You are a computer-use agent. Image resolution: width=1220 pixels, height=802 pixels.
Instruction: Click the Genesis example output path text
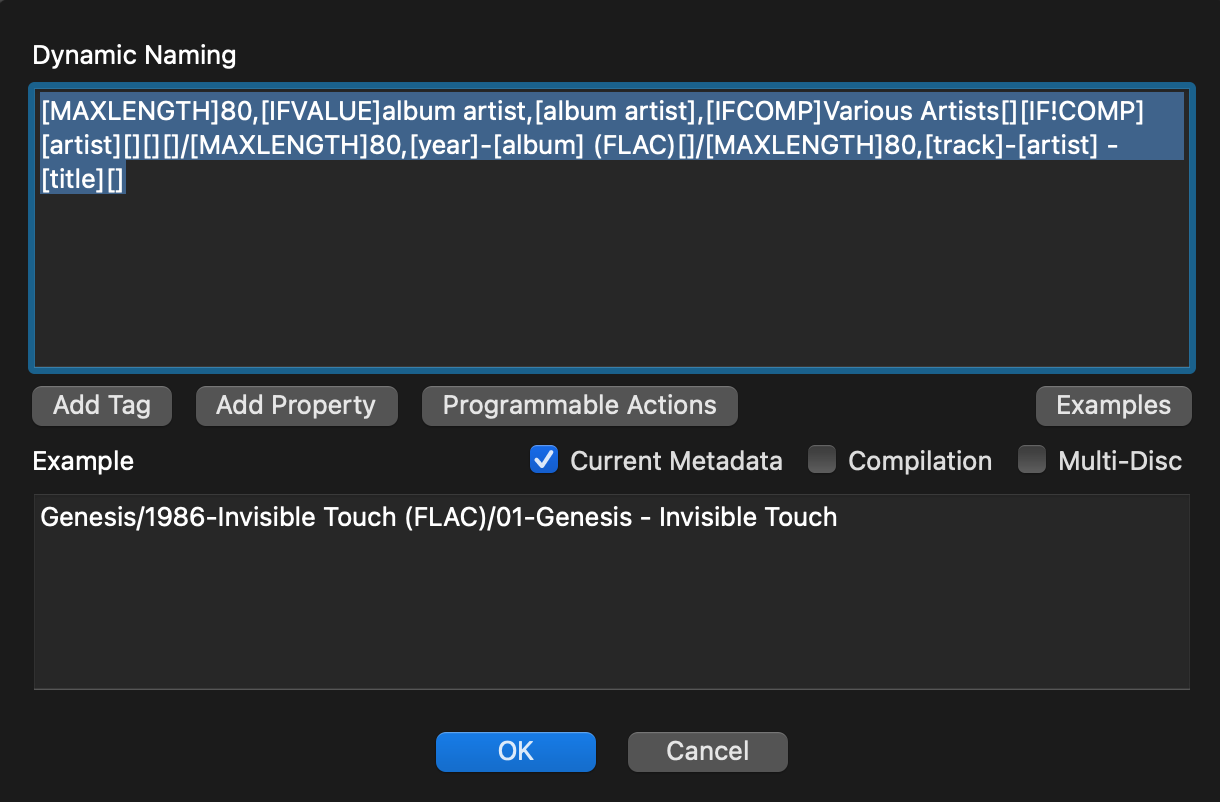tap(438, 517)
